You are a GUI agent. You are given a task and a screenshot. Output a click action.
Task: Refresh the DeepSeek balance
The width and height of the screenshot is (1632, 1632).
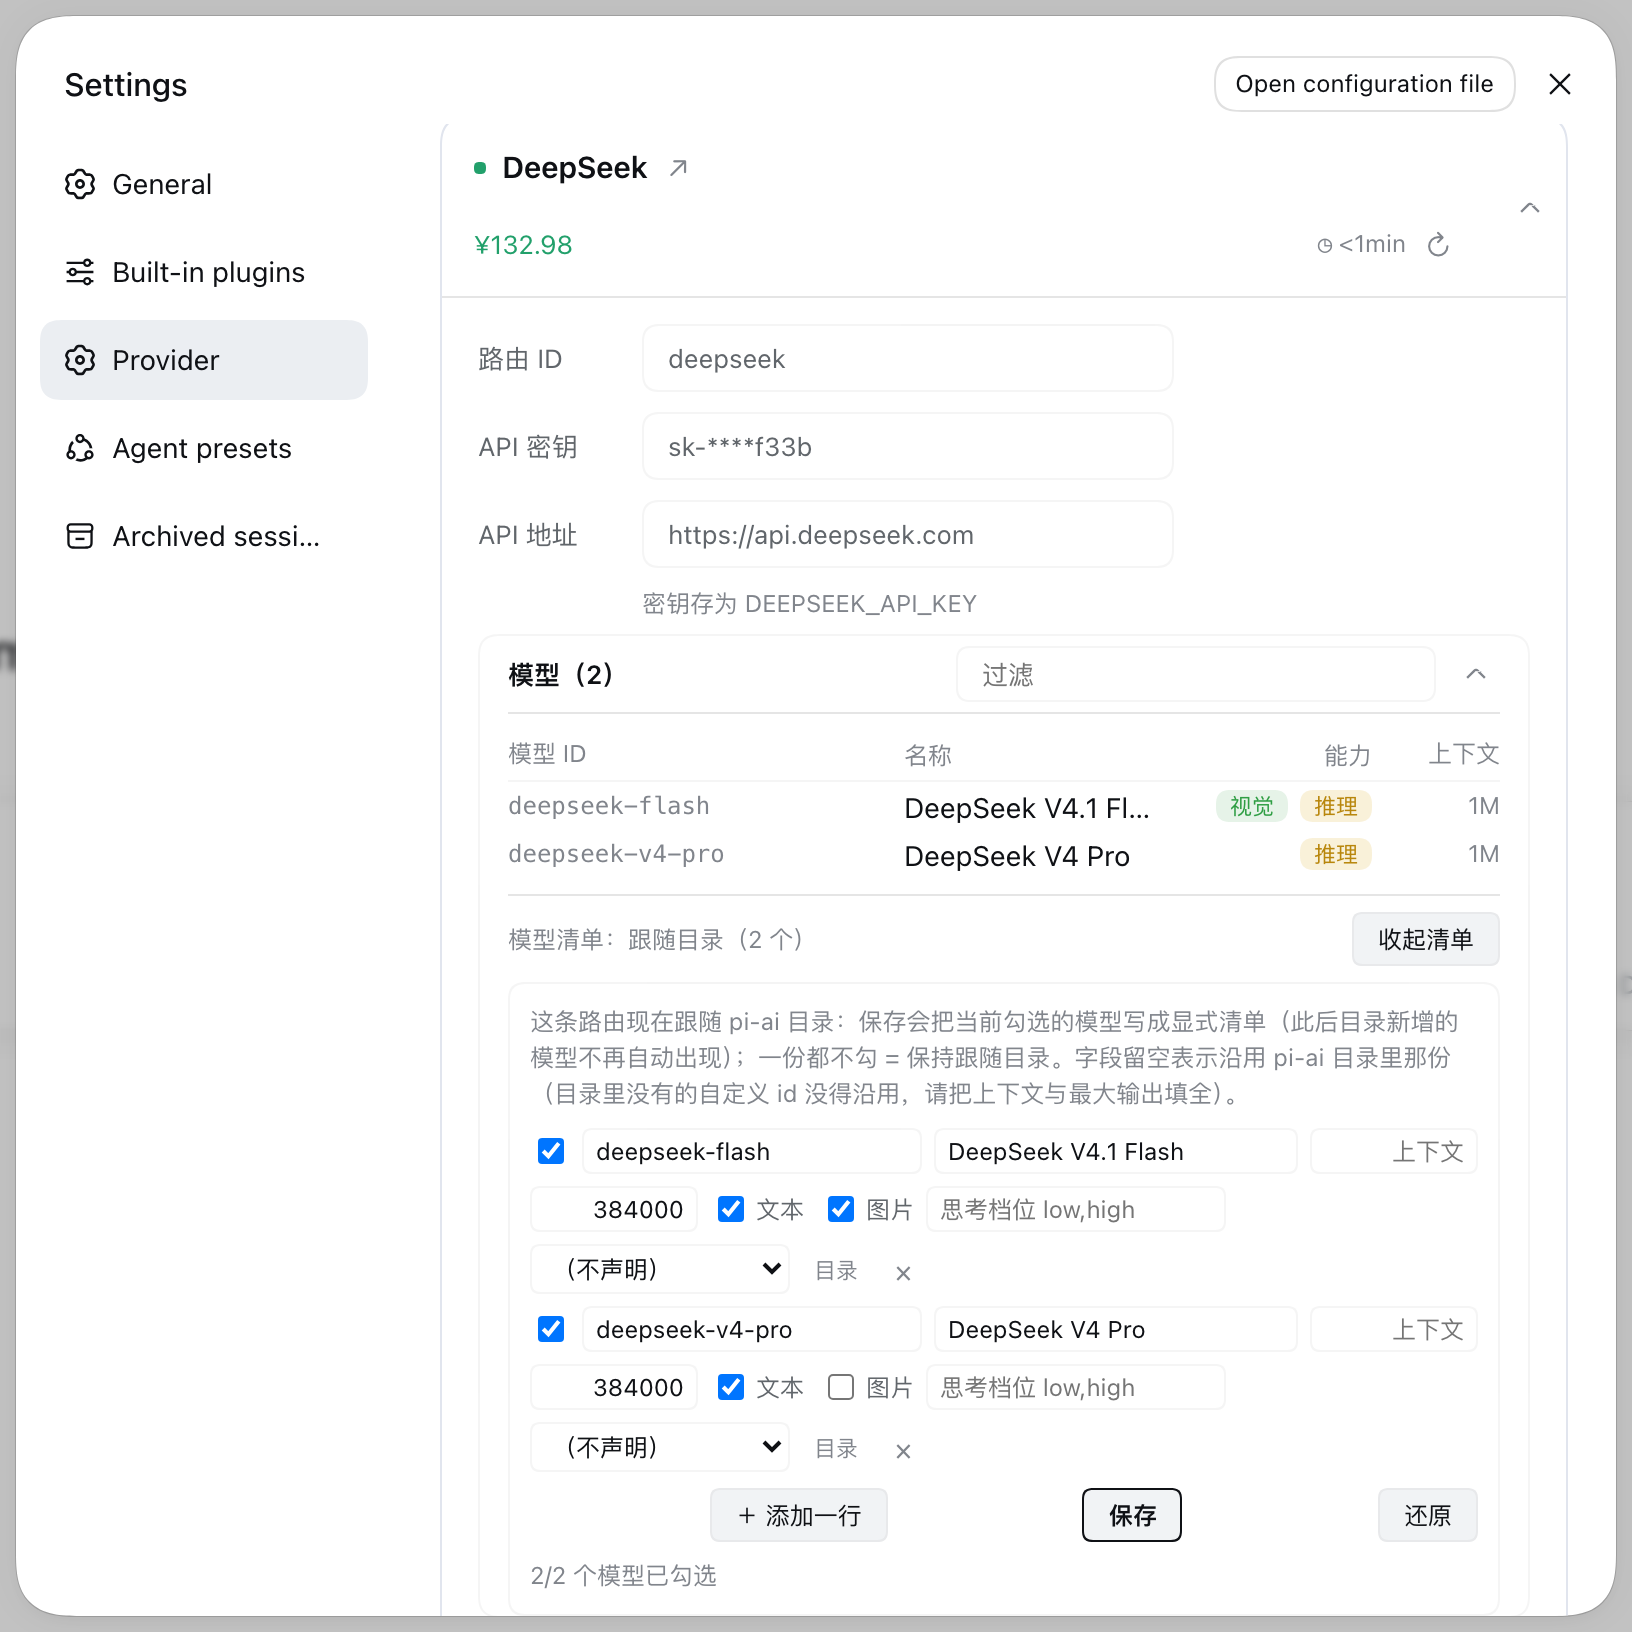[x=1438, y=245]
